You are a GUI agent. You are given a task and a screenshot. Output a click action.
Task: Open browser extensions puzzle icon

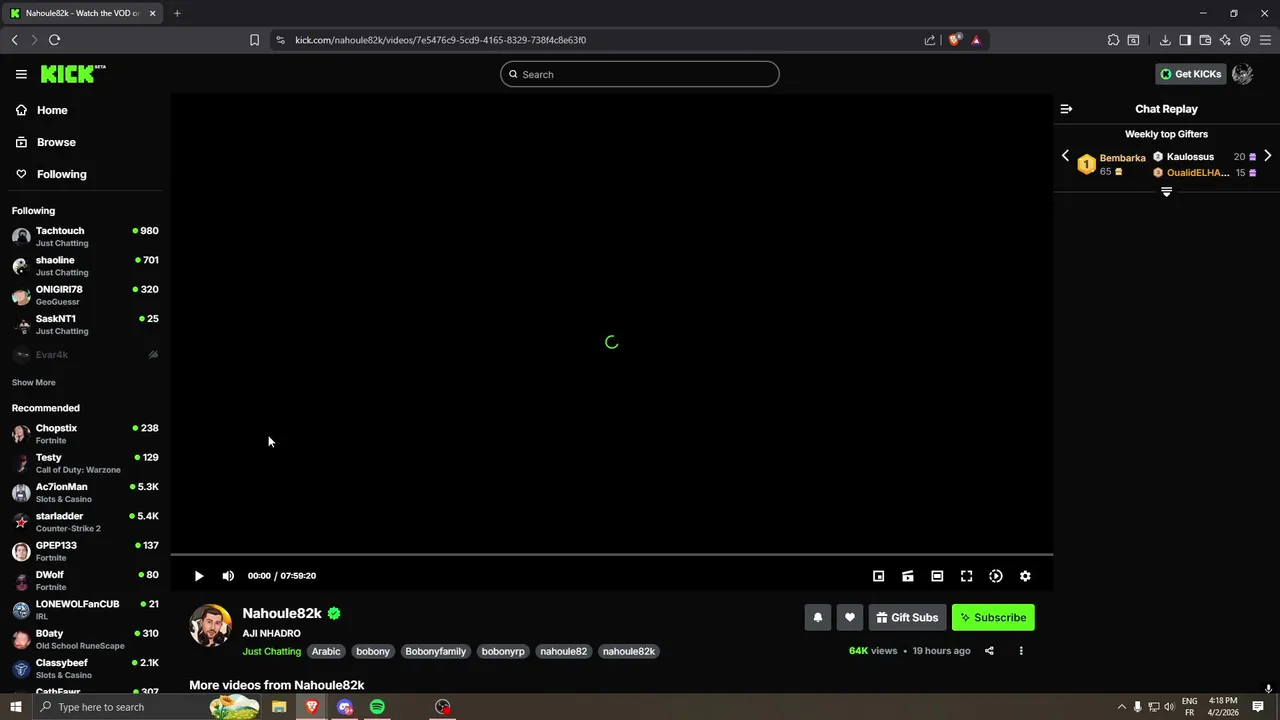point(1113,40)
